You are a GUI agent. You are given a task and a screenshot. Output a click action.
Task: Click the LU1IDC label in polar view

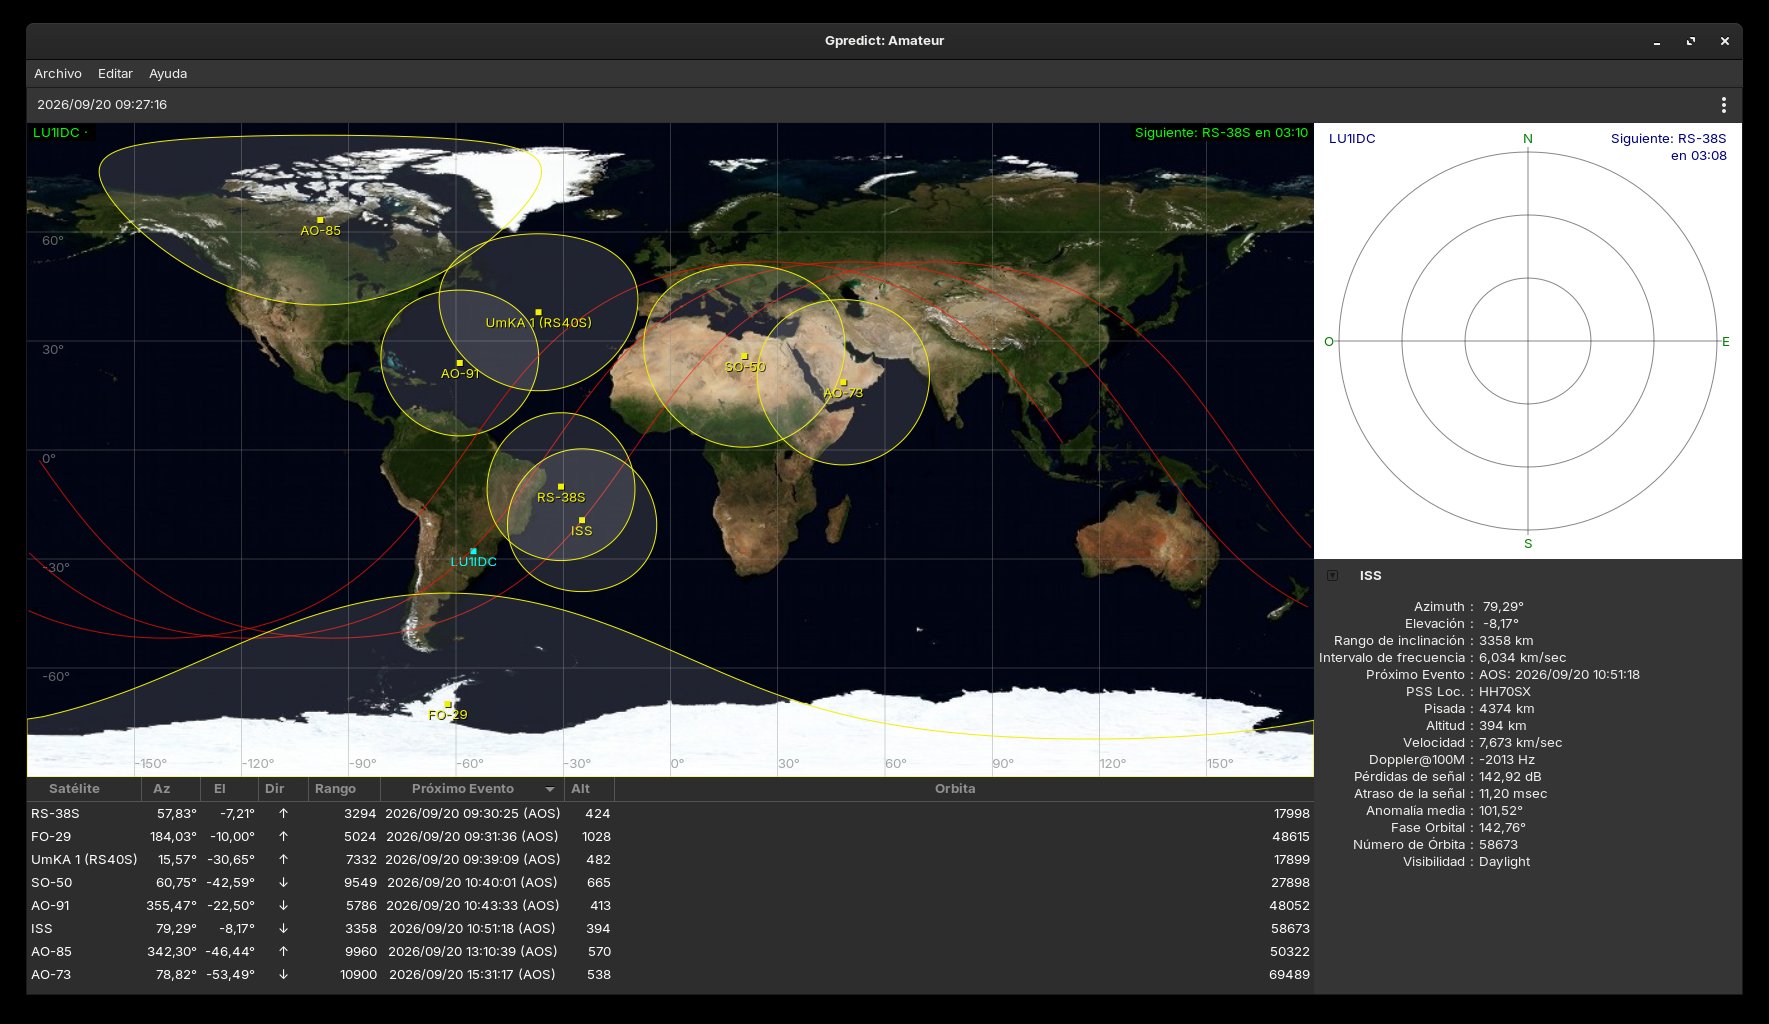tap(1352, 139)
